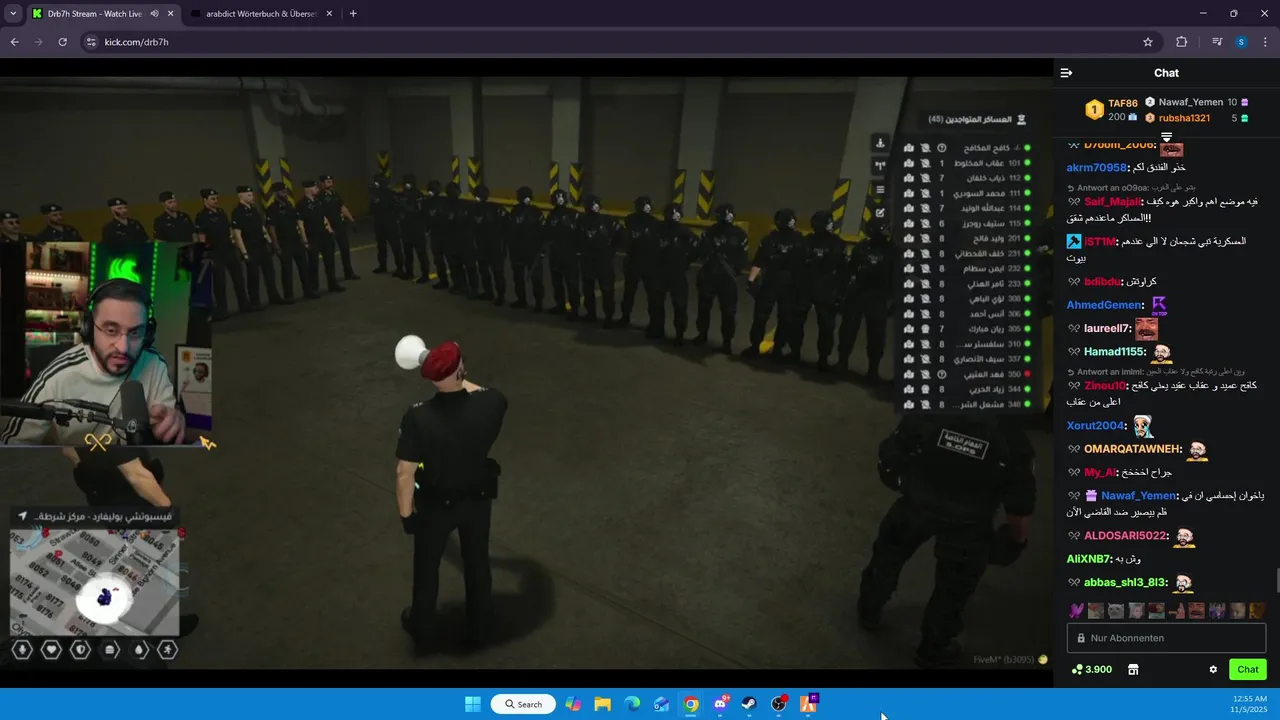The image size is (1280, 720).
Task: Open the media controls icon in Chrome toolbar
Action: click(x=1217, y=42)
